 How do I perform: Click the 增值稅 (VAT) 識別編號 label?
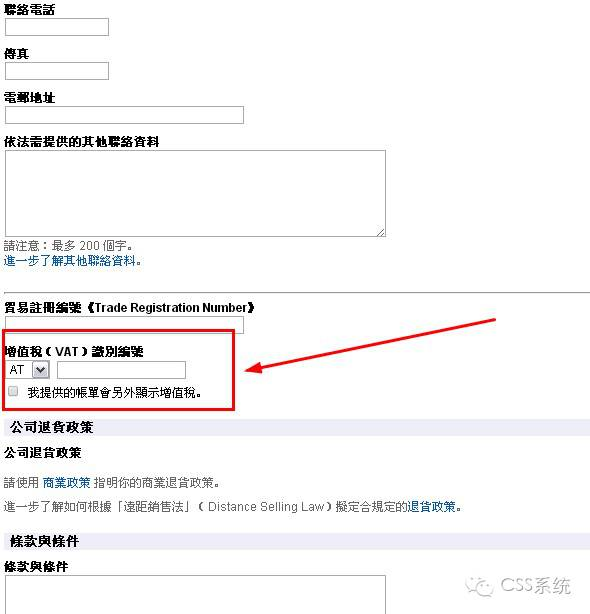tap(74, 352)
